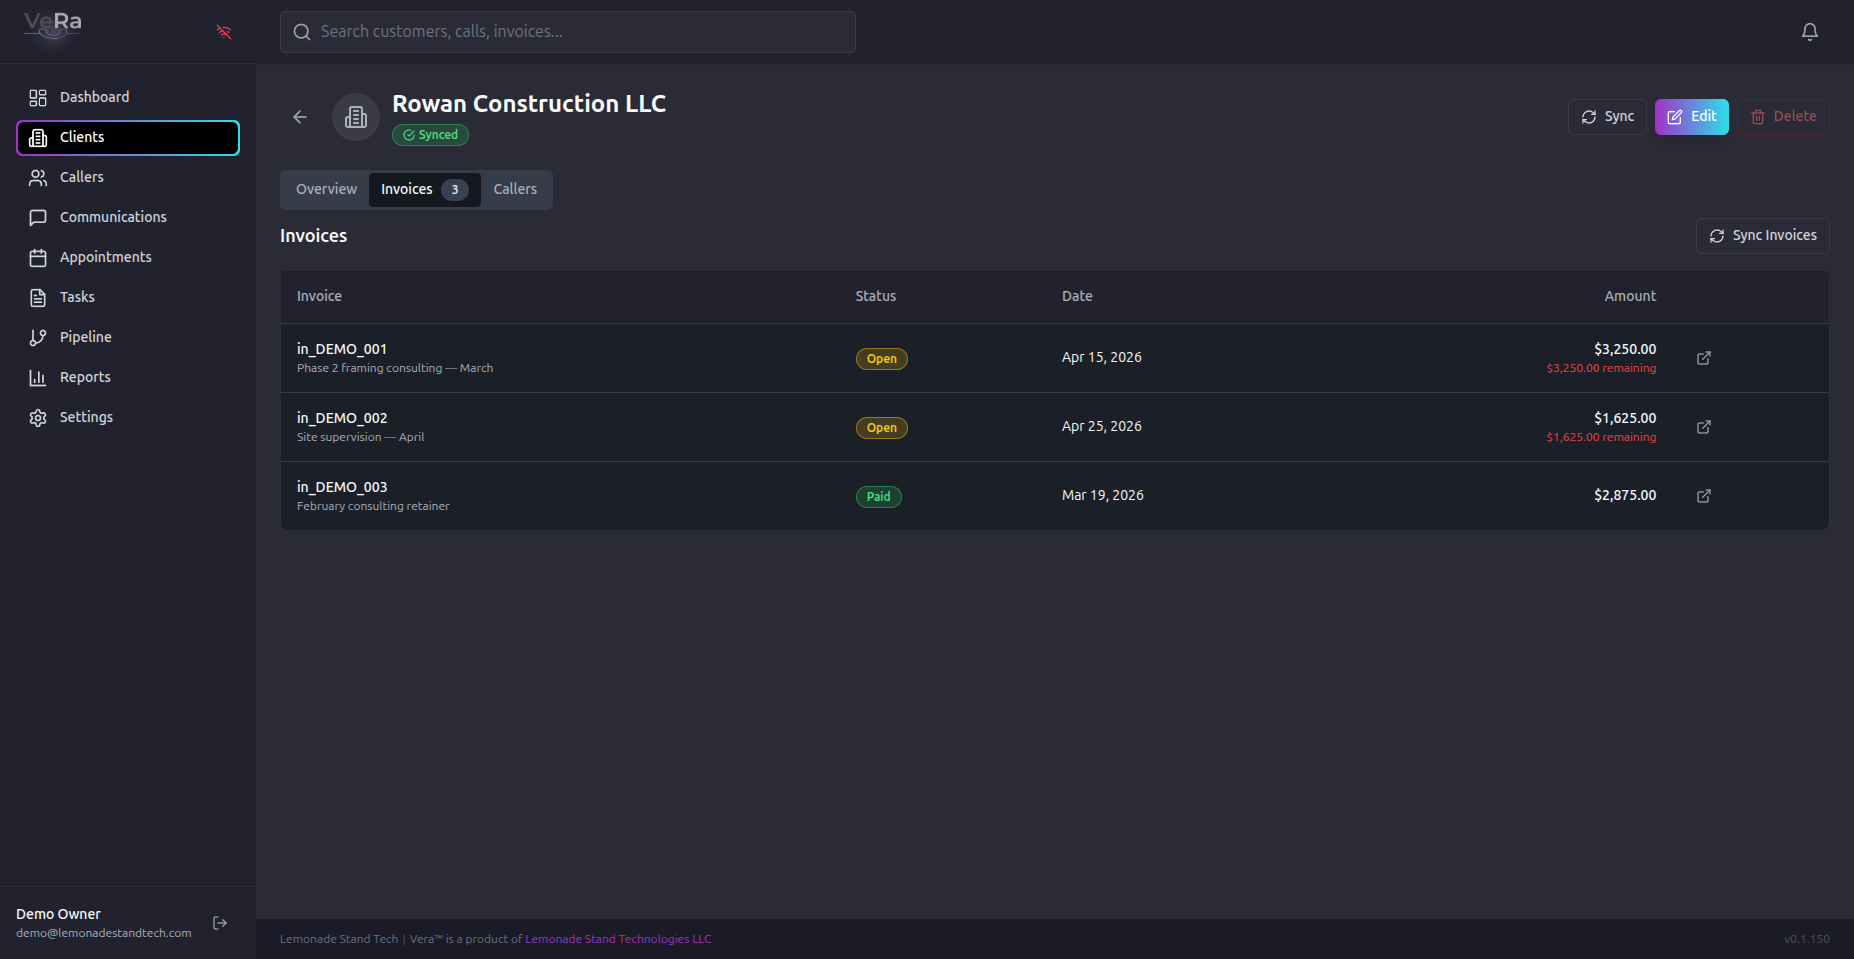Viewport: 1854px width, 959px height.
Task: Click the Invoices count badge 3
Action: click(455, 190)
